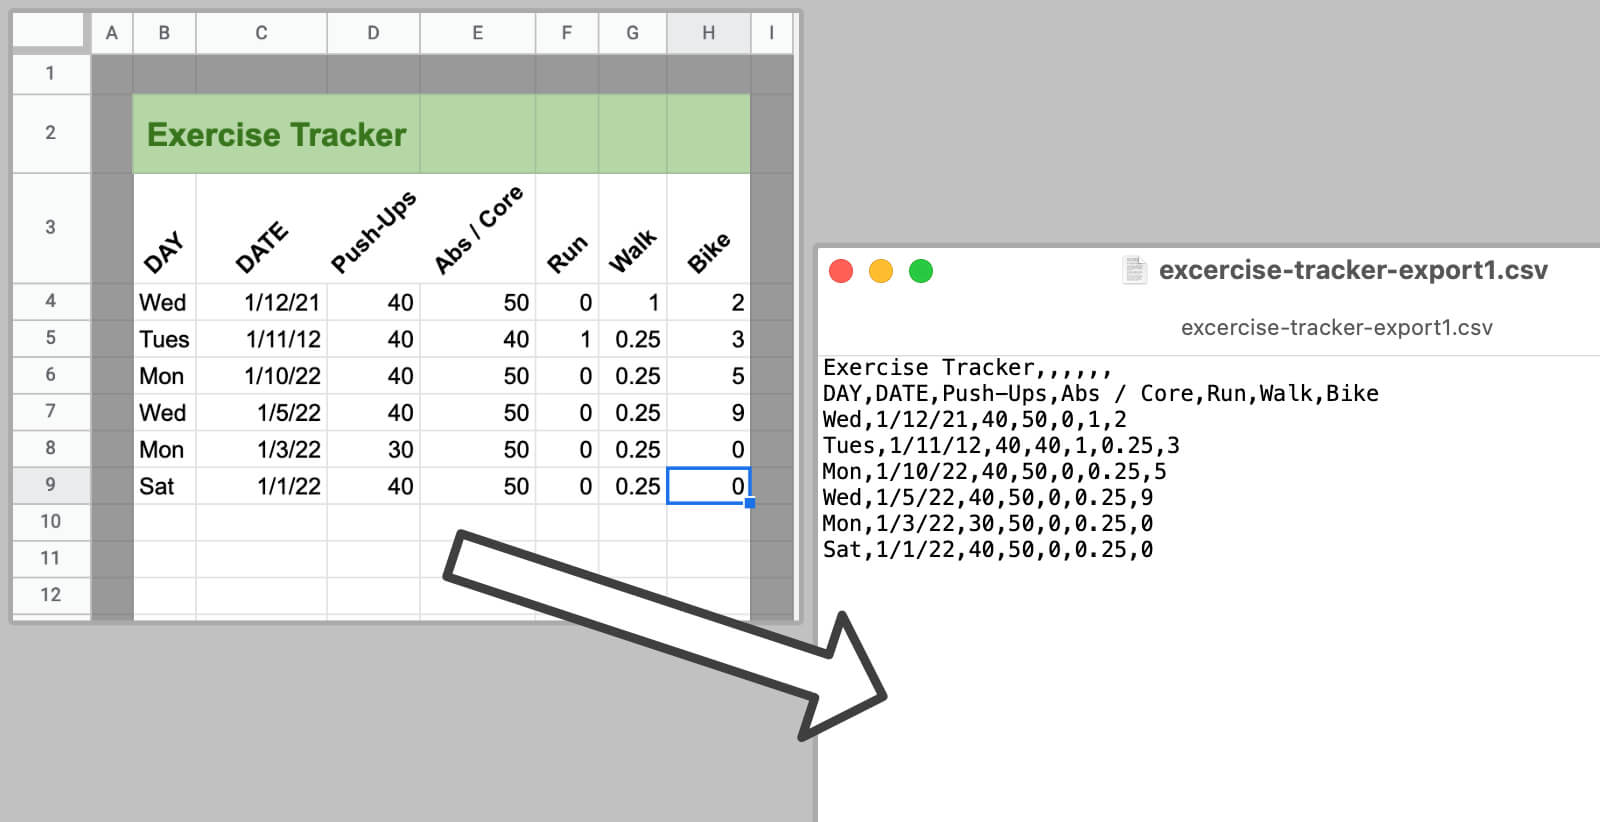Select column E header

point(478,33)
